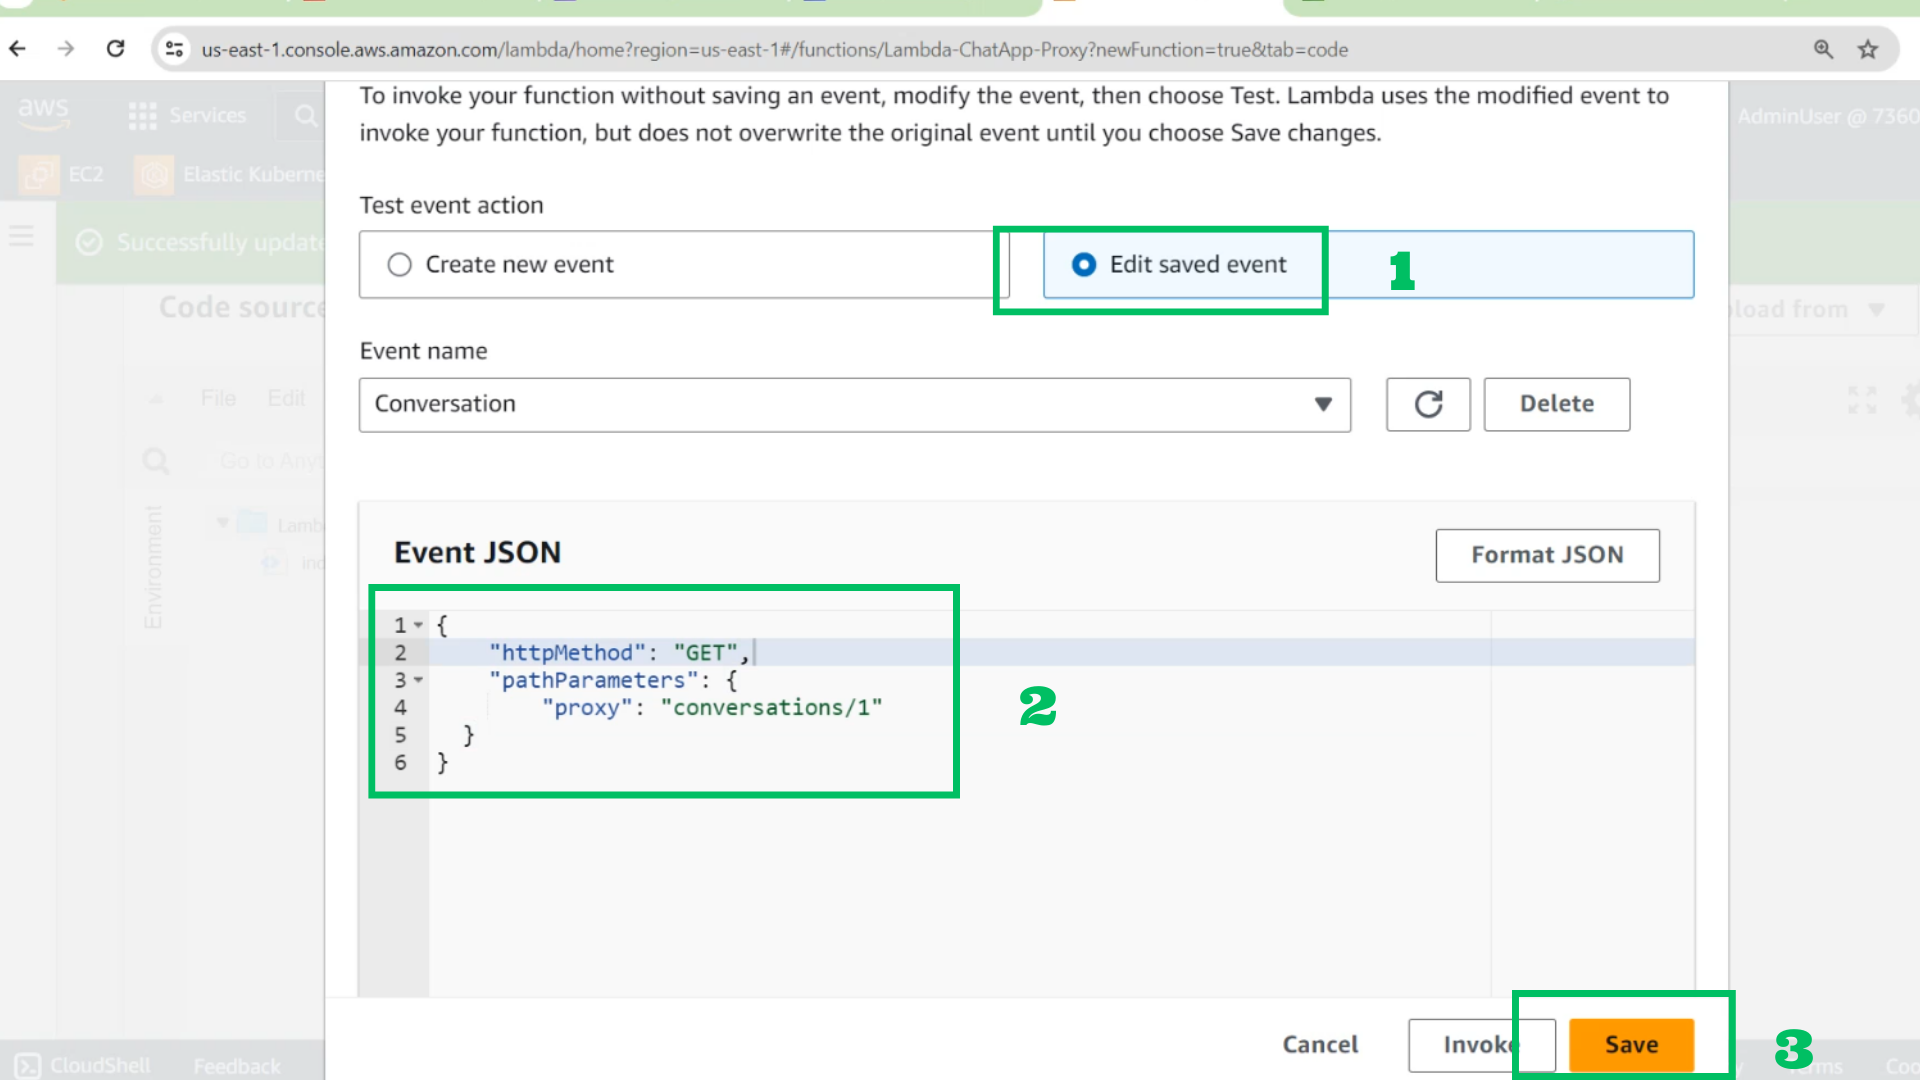Open the browser zoom magnifier icon
1920x1080 pixels.
click(1823, 49)
